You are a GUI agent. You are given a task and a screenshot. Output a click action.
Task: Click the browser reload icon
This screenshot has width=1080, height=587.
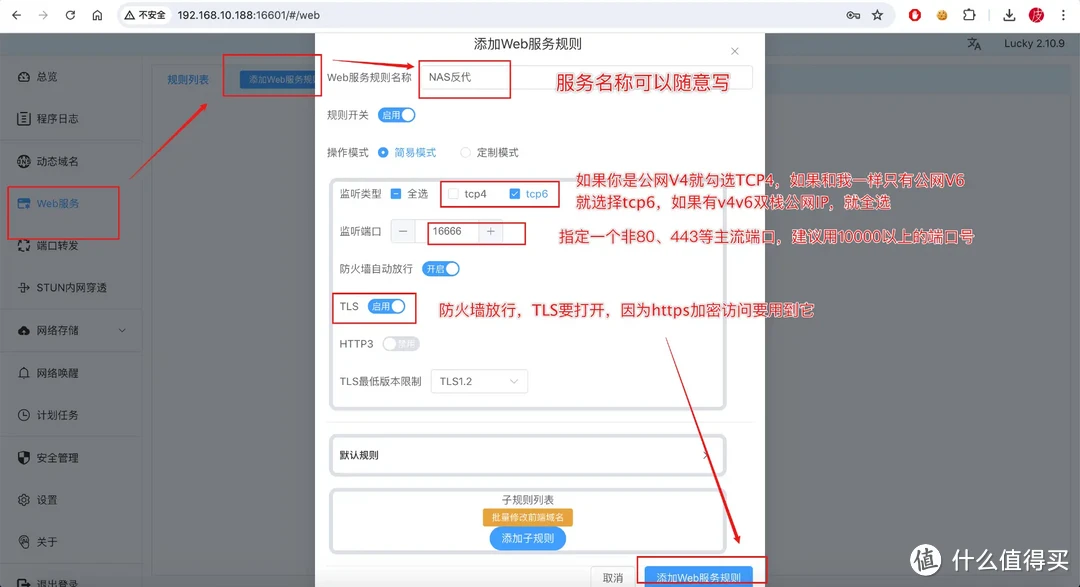pyautogui.click(x=70, y=15)
